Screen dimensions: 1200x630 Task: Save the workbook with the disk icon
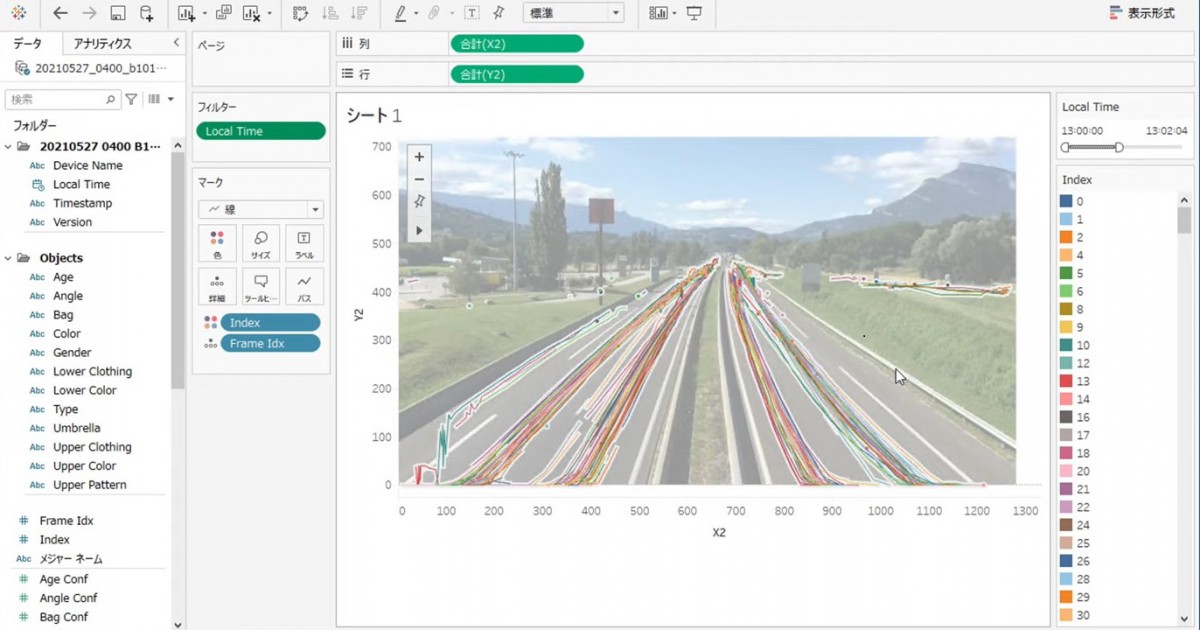(x=118, y=13)
